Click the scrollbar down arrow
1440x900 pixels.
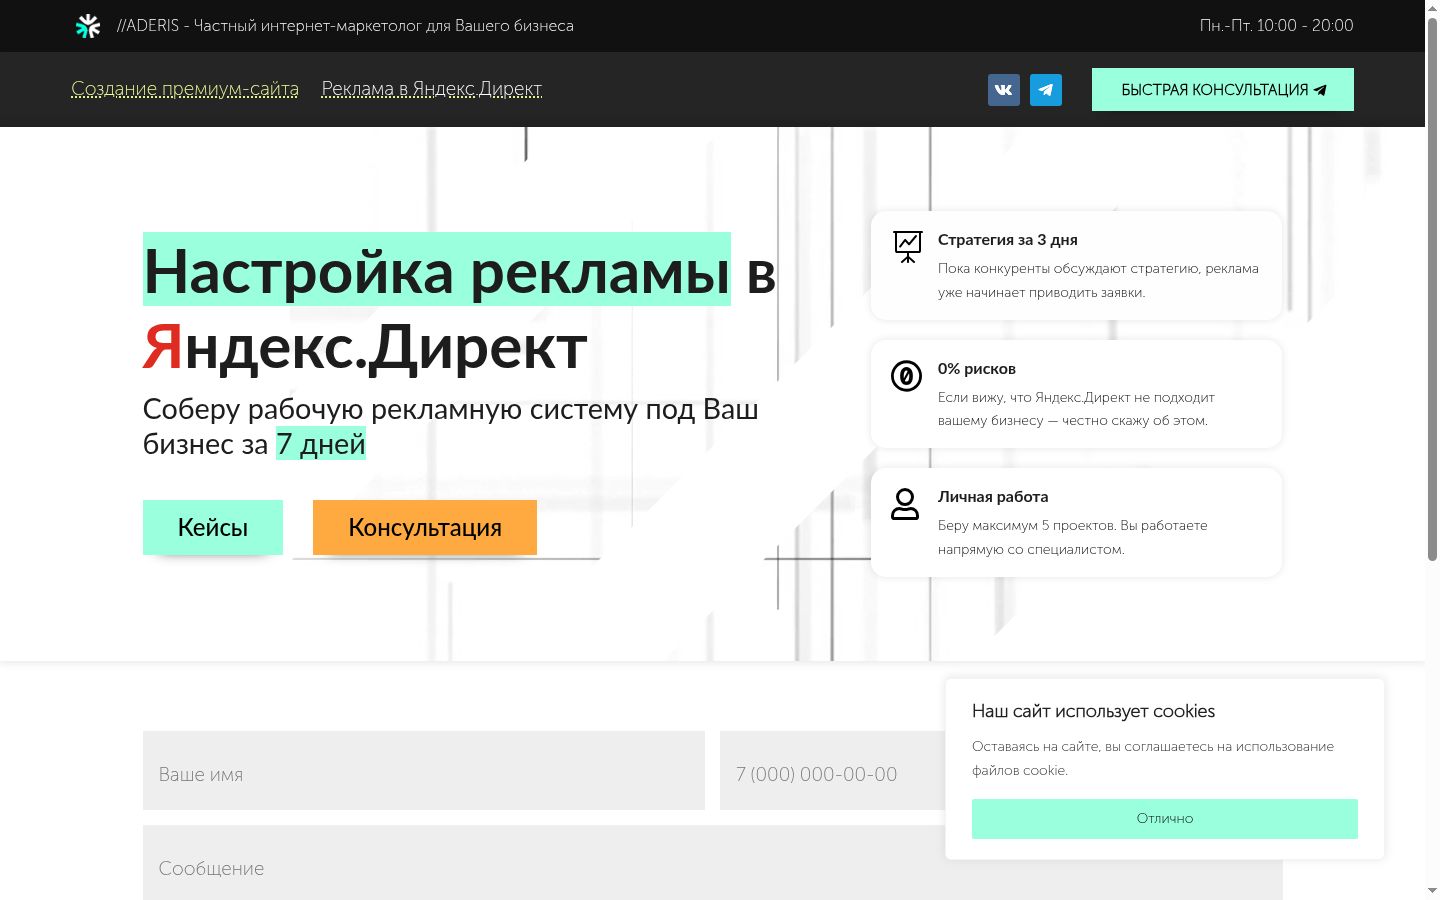point(1432,890)
